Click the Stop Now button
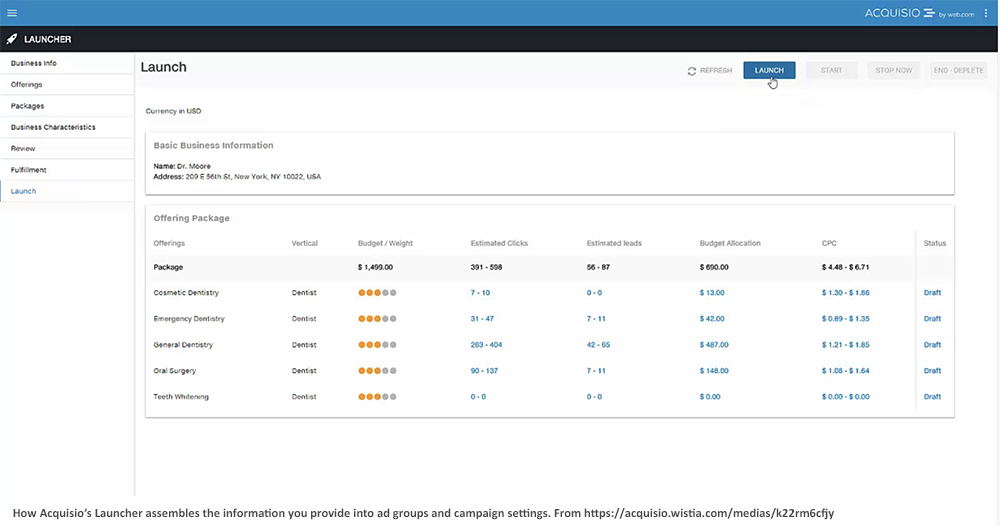Screen dimensions: 1000x526 pyautogui.click(x=893, y=71)
